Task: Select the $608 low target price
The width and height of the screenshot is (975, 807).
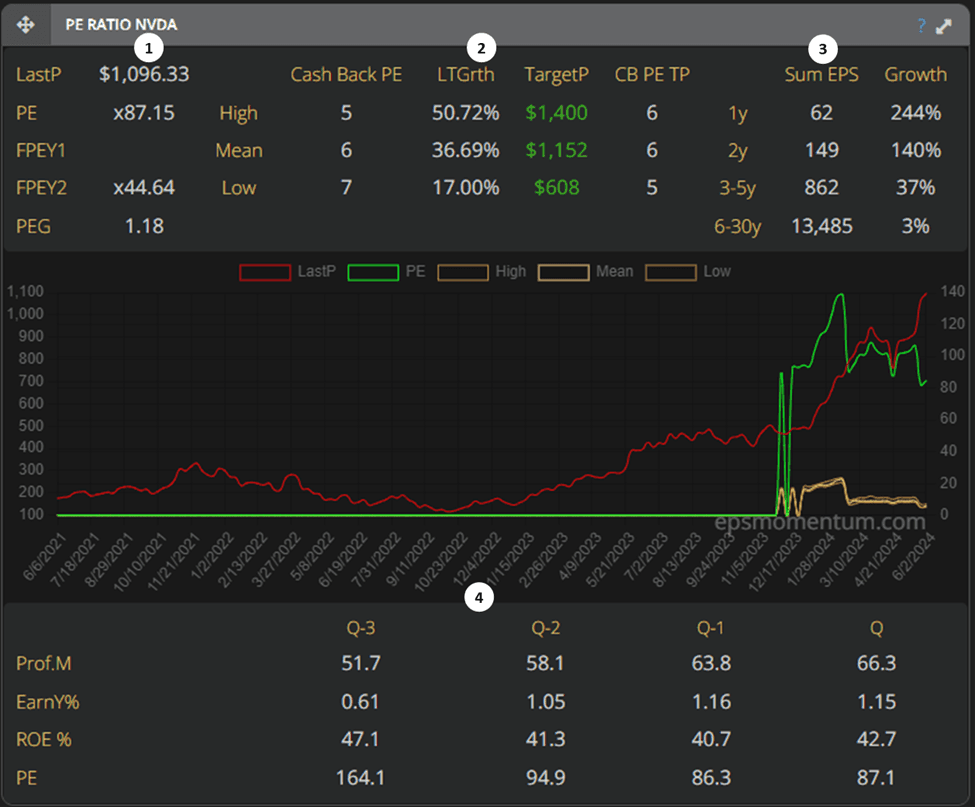Action: tap(557, 188)
